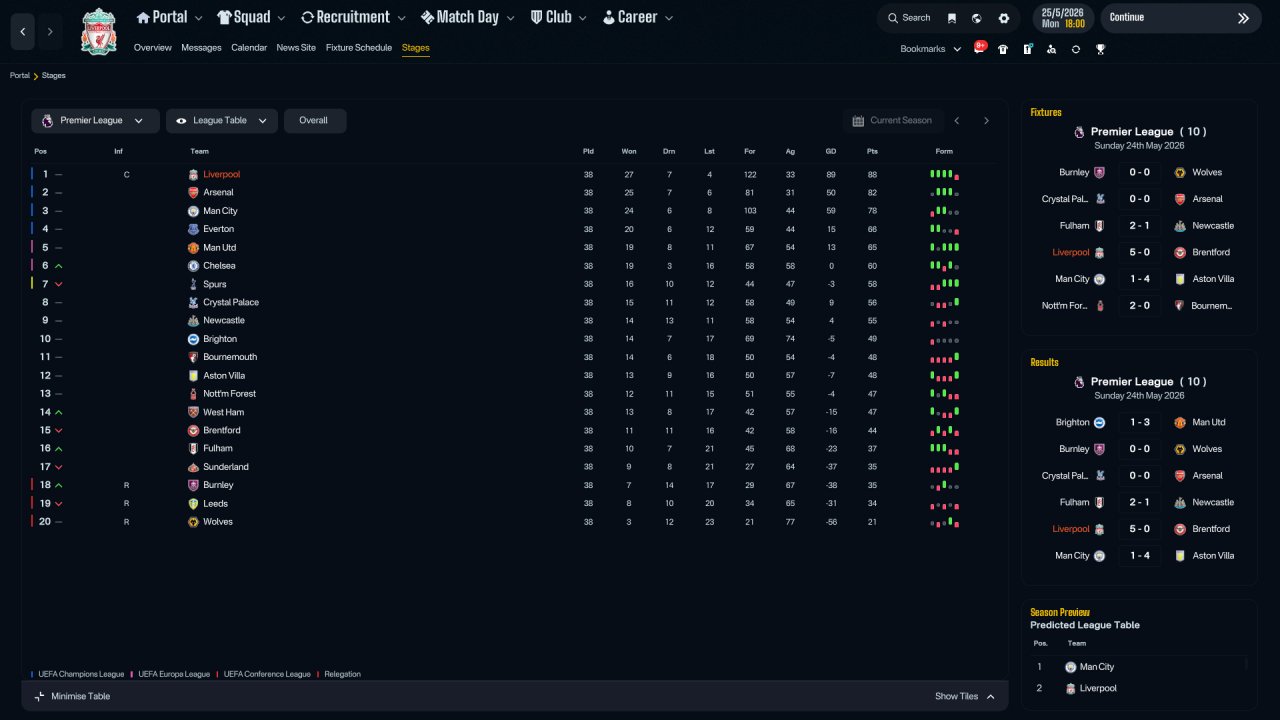Click the Sunderland badge in the league table
Screen dimensions: 1280x720
pos(194,467)
